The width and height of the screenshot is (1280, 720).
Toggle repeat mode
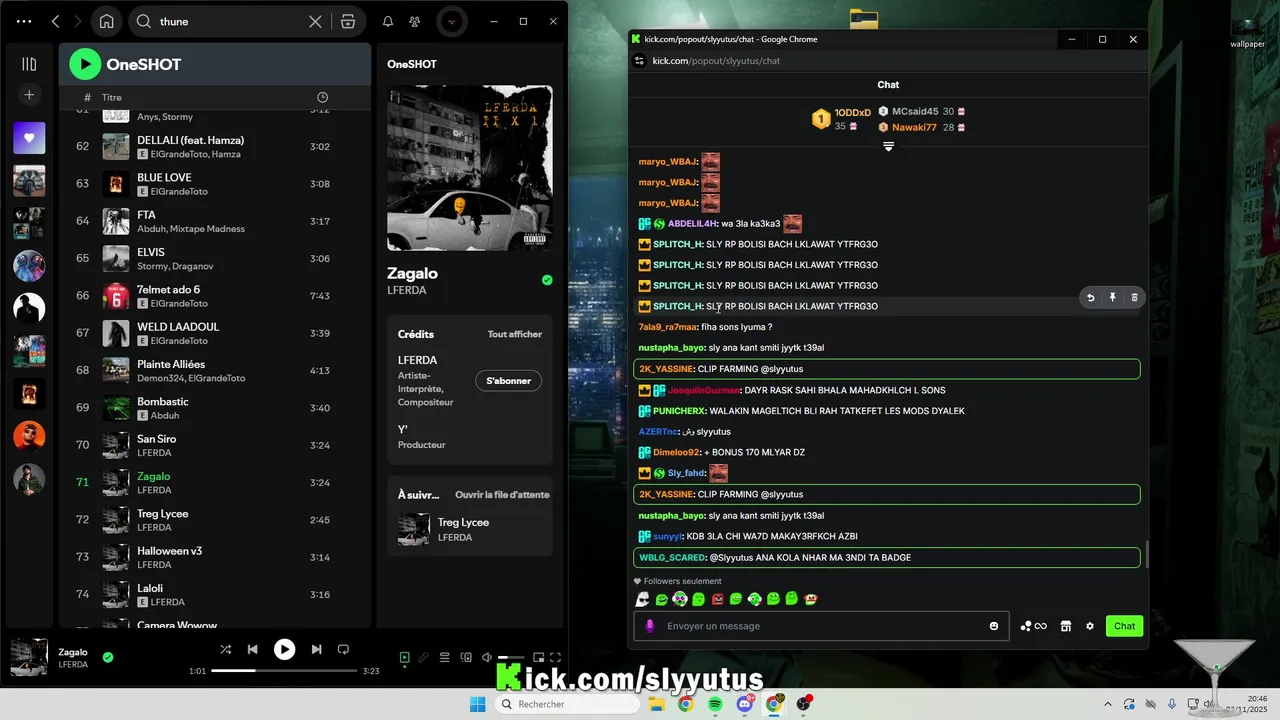(x=343, y=649)
